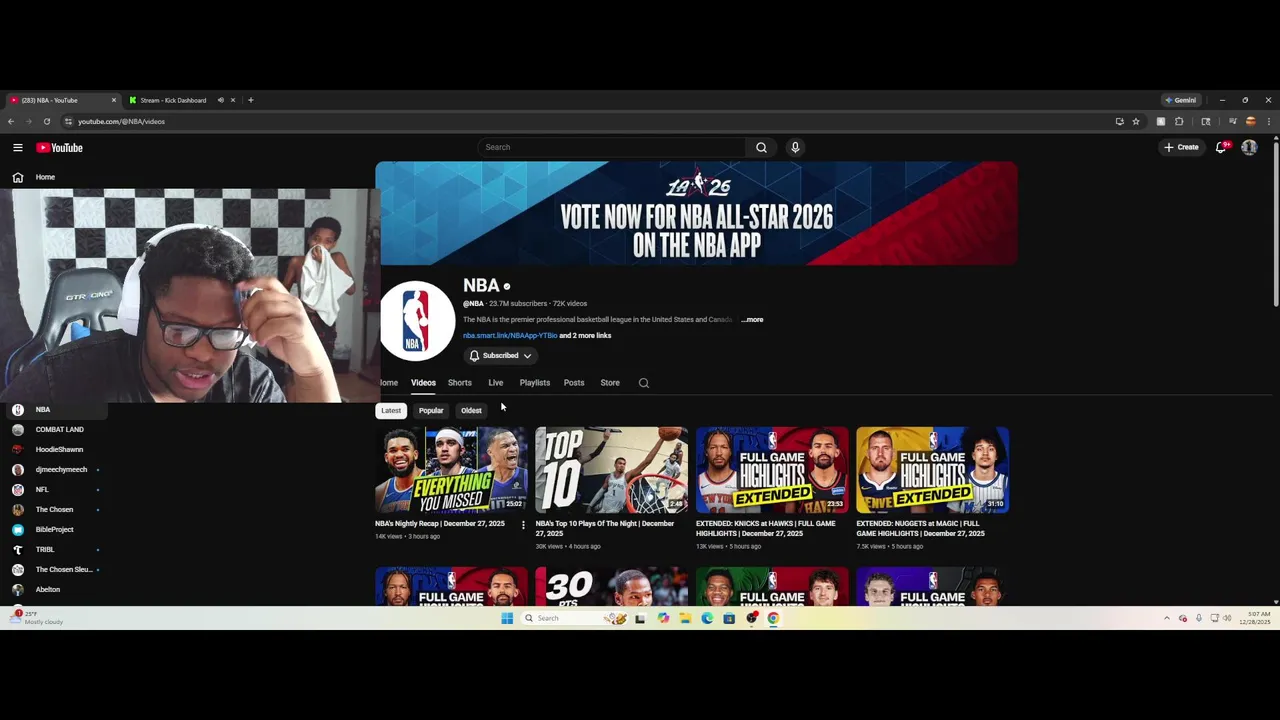Click the taskbar volume icon

pyautogui.click(x=1228, y=618)
